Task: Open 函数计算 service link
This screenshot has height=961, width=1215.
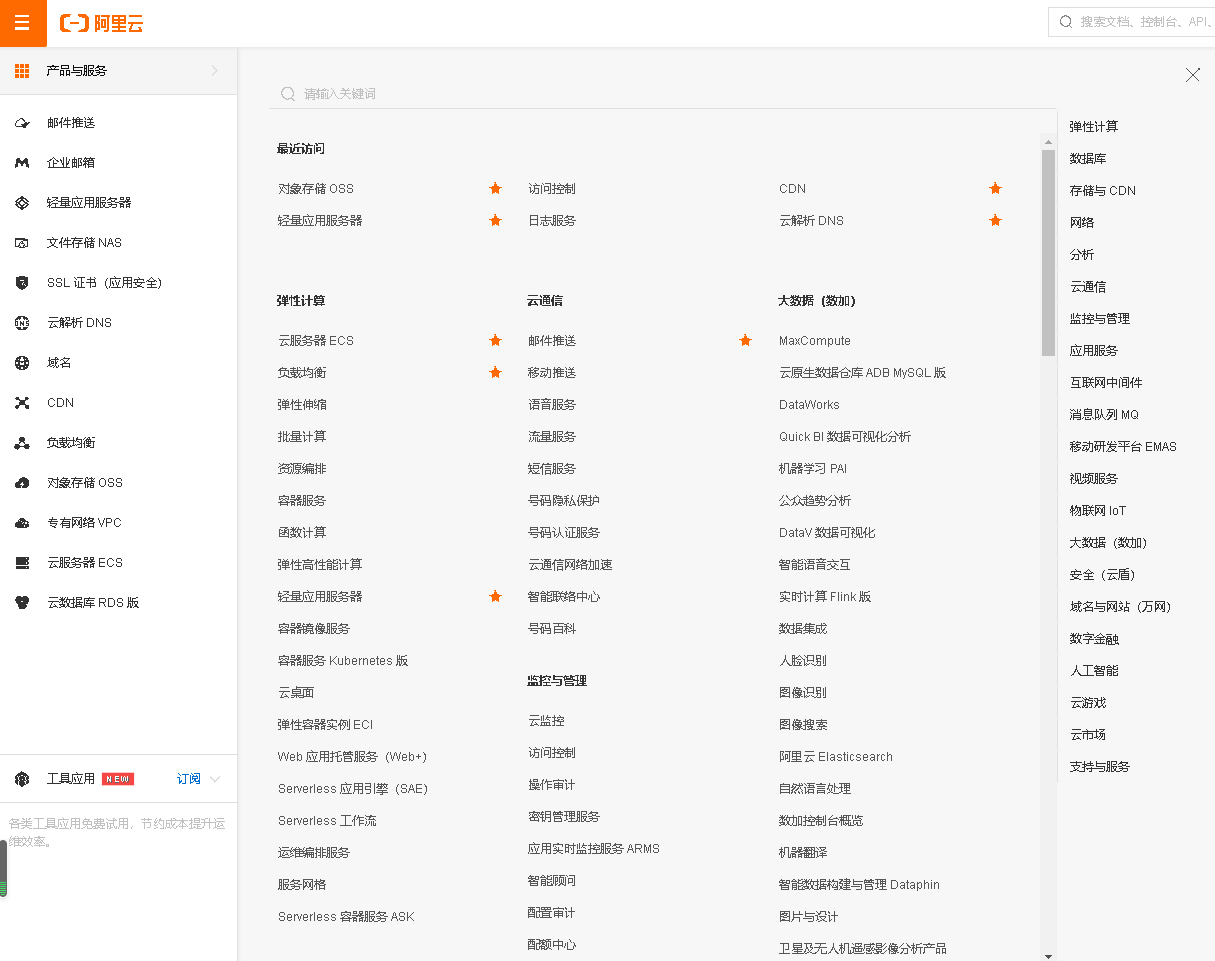Action: click(x=302, y=533)
